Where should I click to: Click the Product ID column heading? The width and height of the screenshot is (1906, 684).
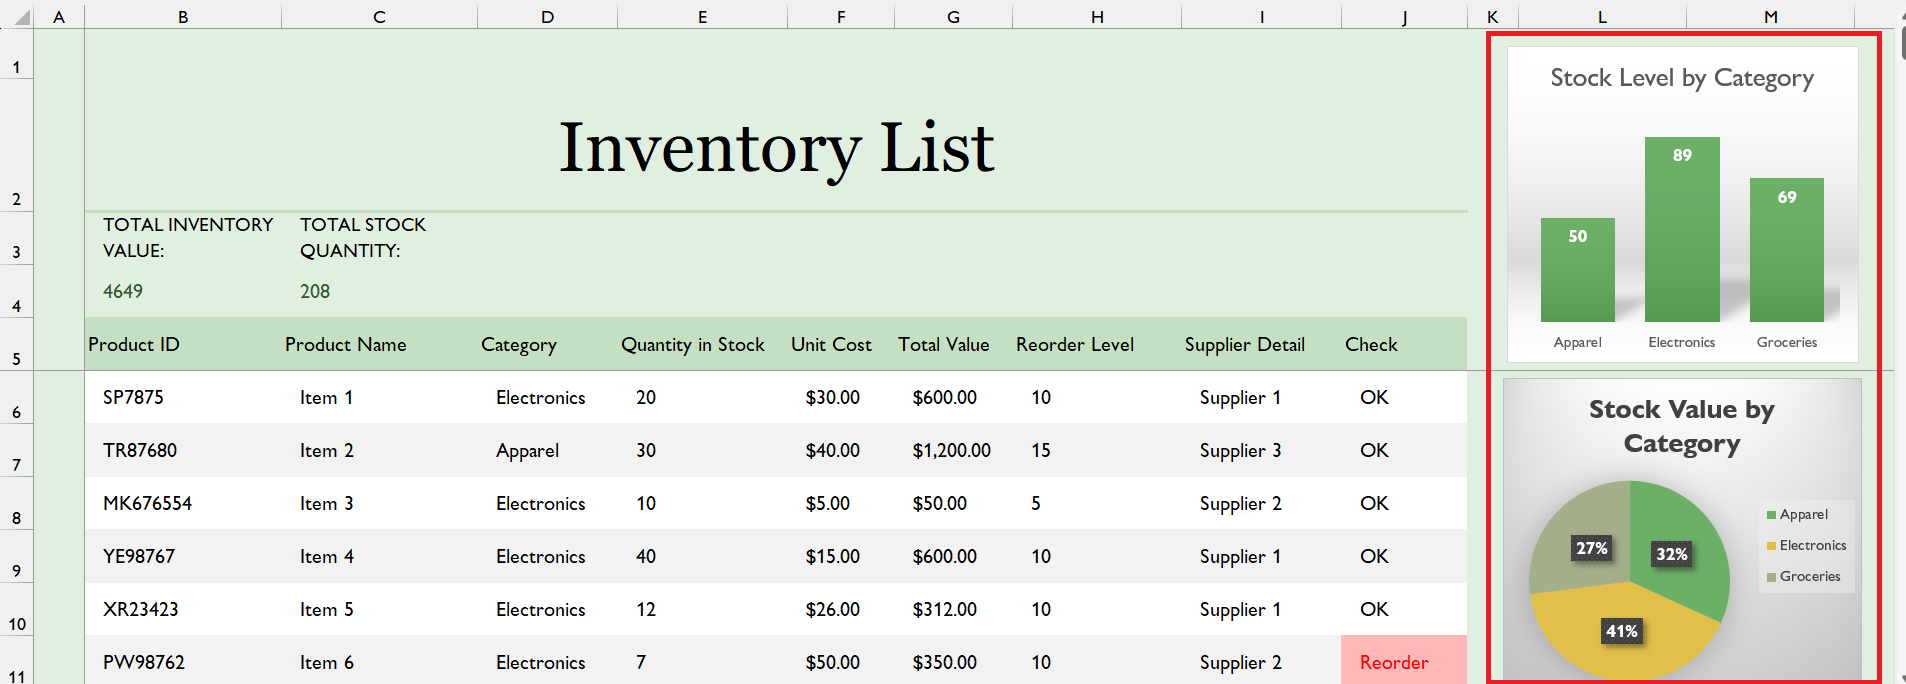134,344
